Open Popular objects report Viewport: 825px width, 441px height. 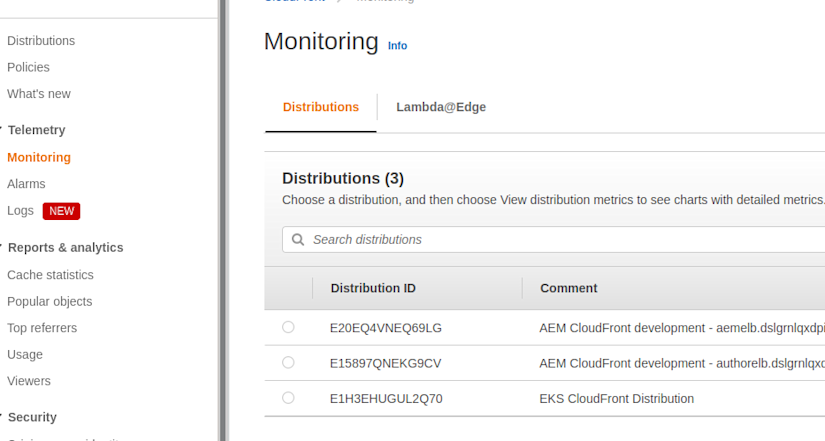click(x=50, y=302)
